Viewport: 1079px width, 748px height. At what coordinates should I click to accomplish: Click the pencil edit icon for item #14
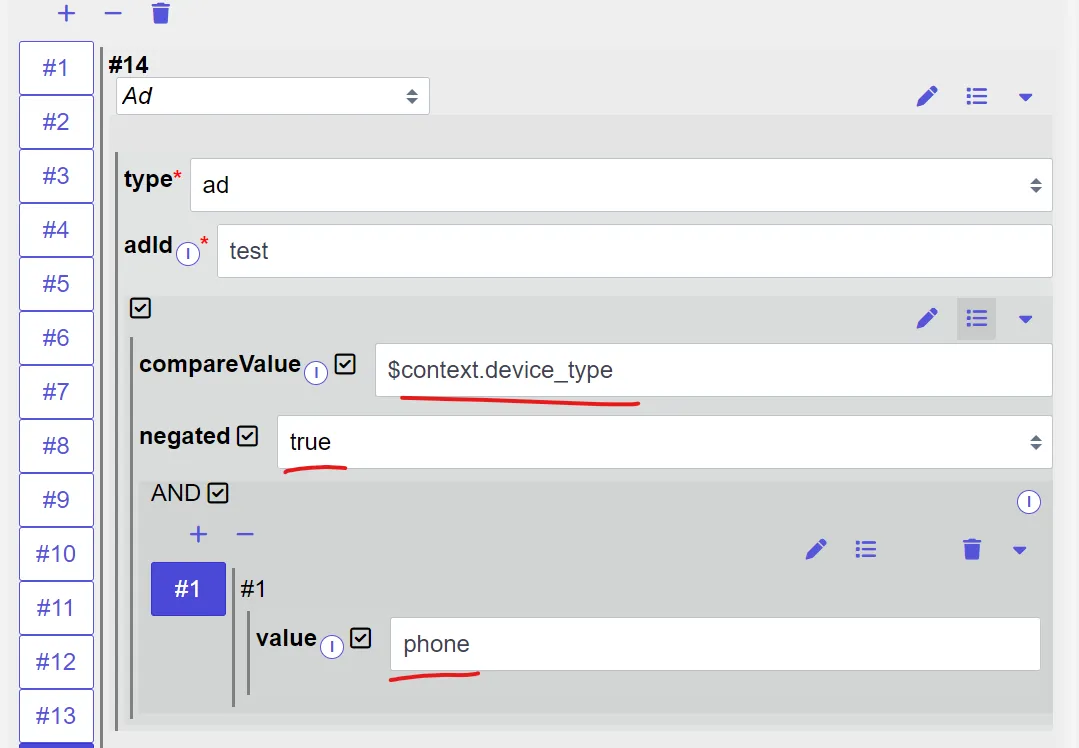[927, 96]
